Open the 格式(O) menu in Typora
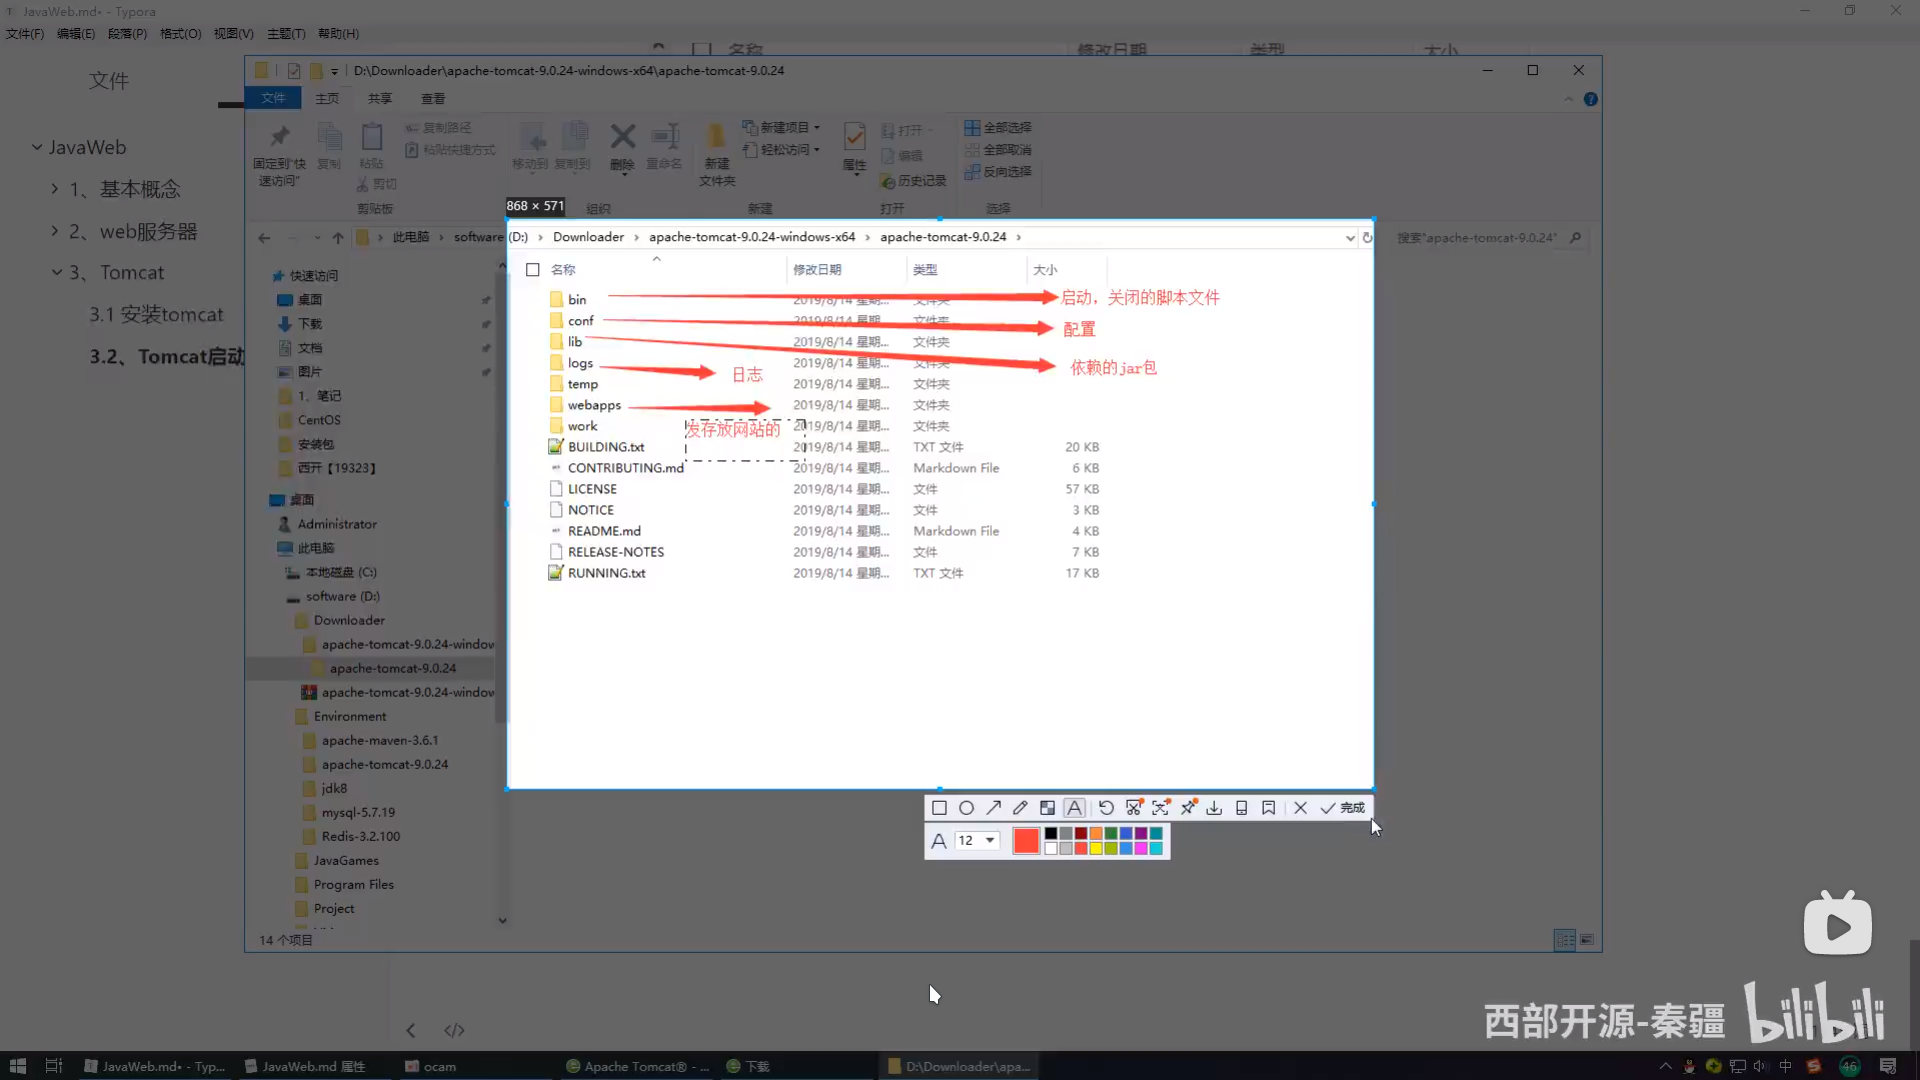This screenshot has width=1920, height=1080. pyautogui.click(x=180, y=33)
